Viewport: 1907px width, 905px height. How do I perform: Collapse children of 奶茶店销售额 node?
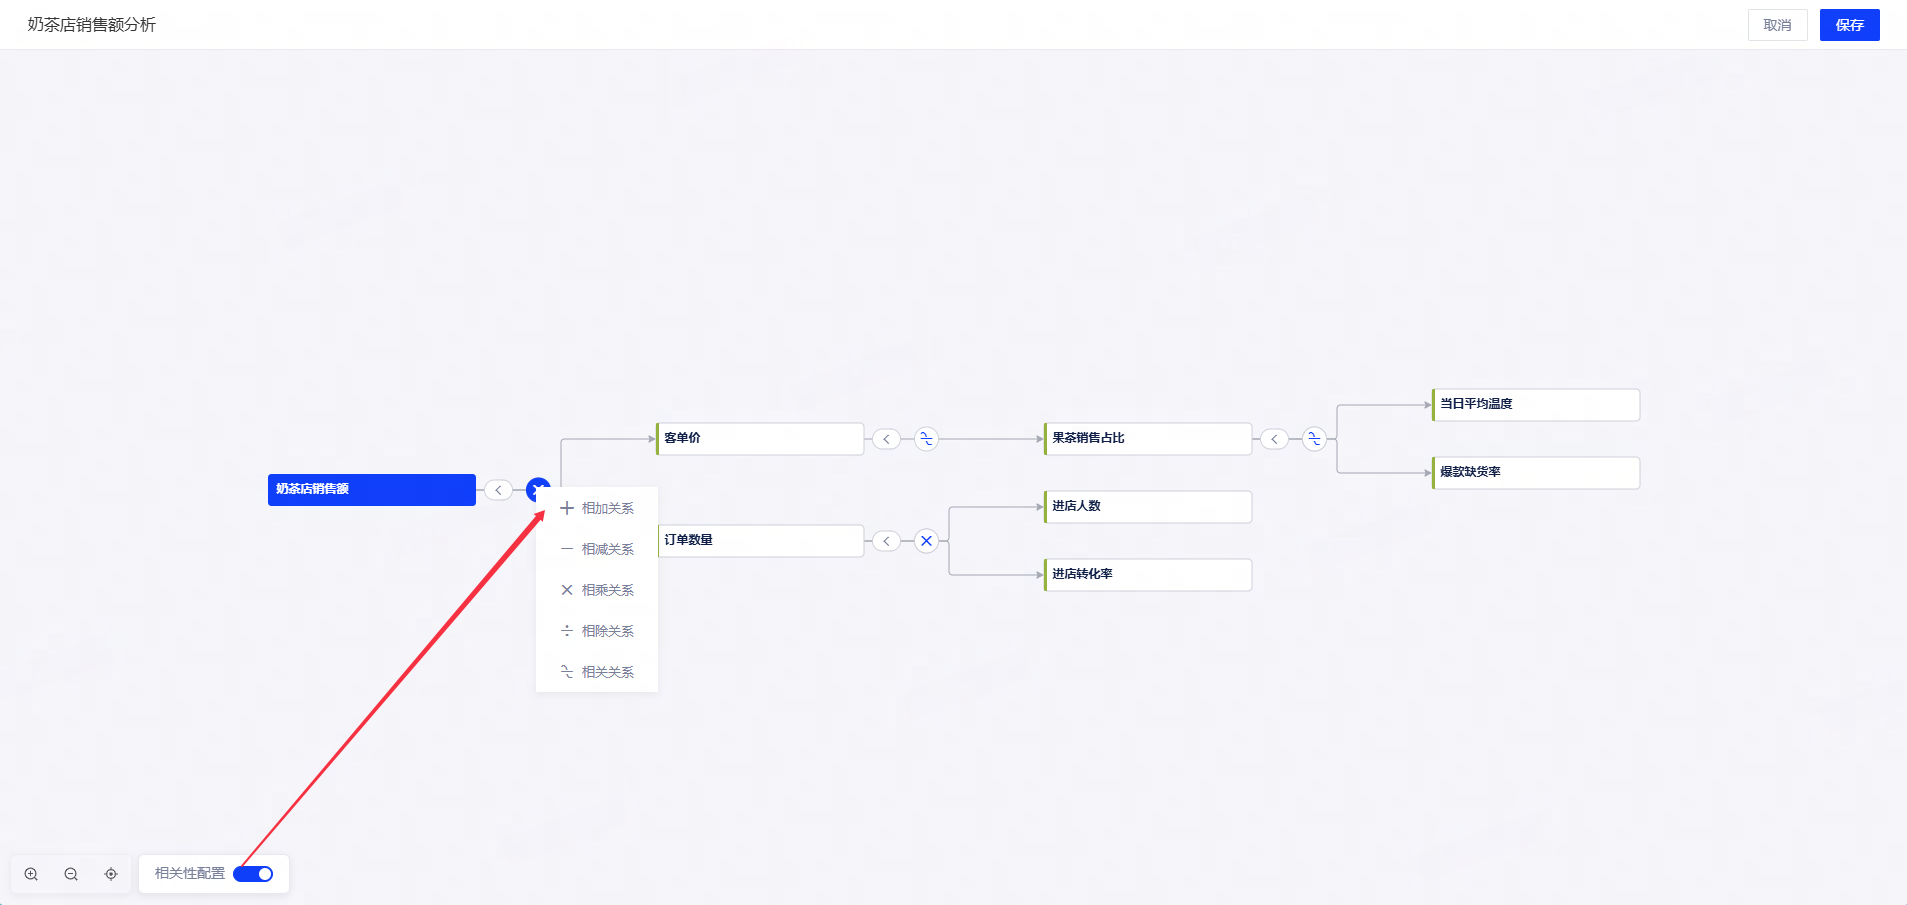pos(498,490)
